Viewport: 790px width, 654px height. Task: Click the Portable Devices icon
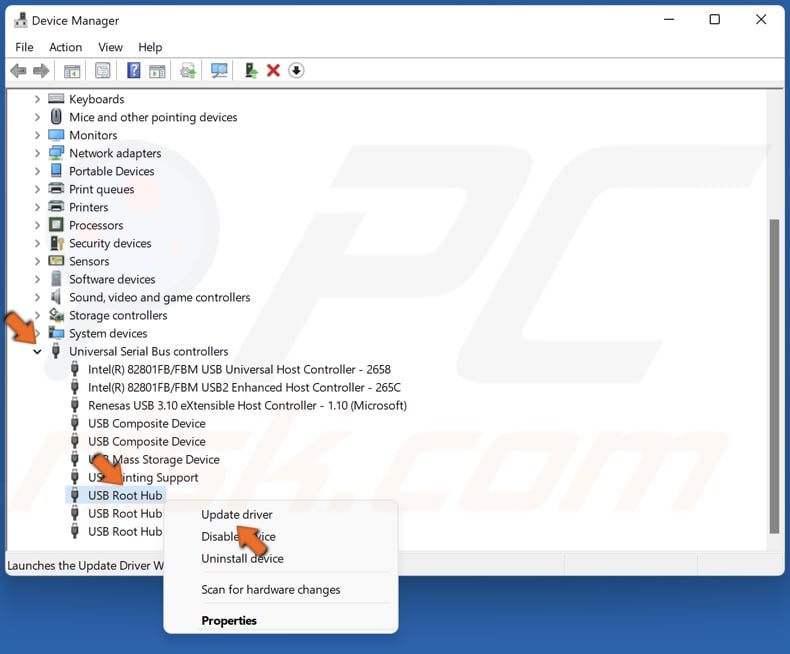click(56, 171)
